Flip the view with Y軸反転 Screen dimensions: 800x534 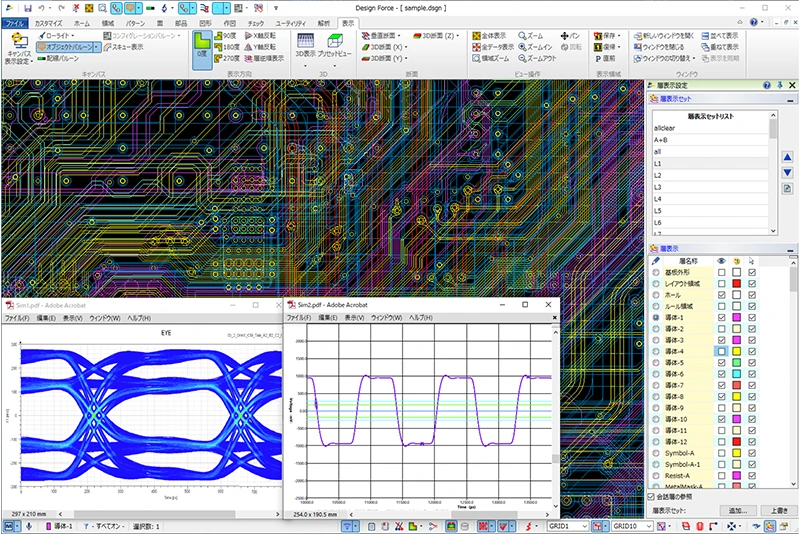pyautogui.click(x=260, y=47)
